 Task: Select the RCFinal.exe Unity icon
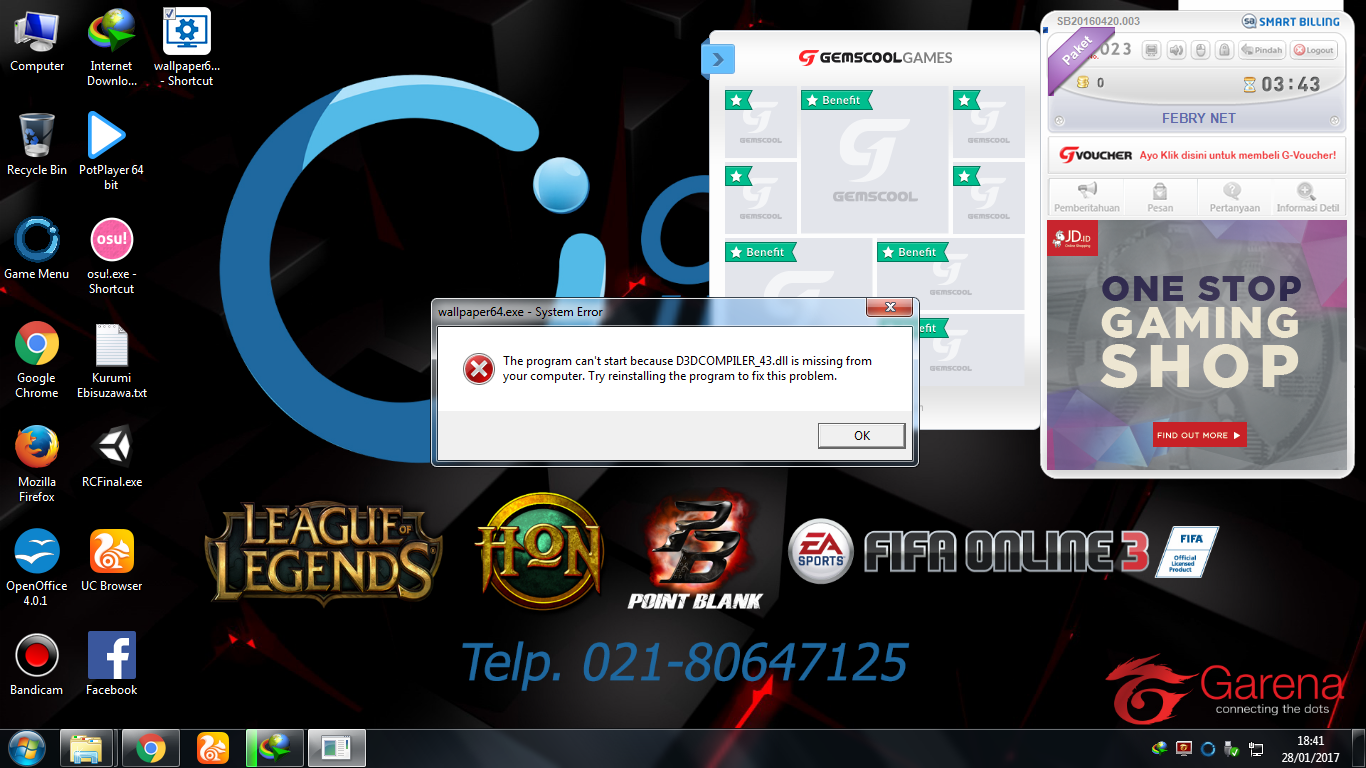[111, 456]
